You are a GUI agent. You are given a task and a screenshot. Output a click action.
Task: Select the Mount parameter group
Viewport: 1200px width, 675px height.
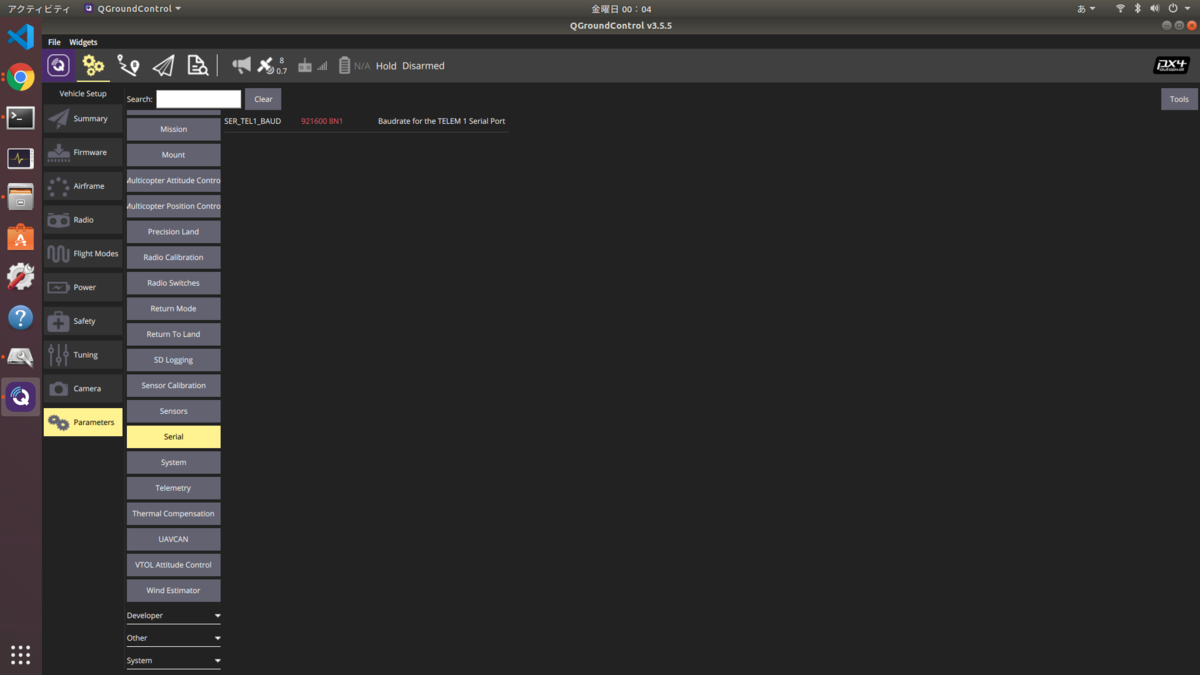(x=173, y=155)
